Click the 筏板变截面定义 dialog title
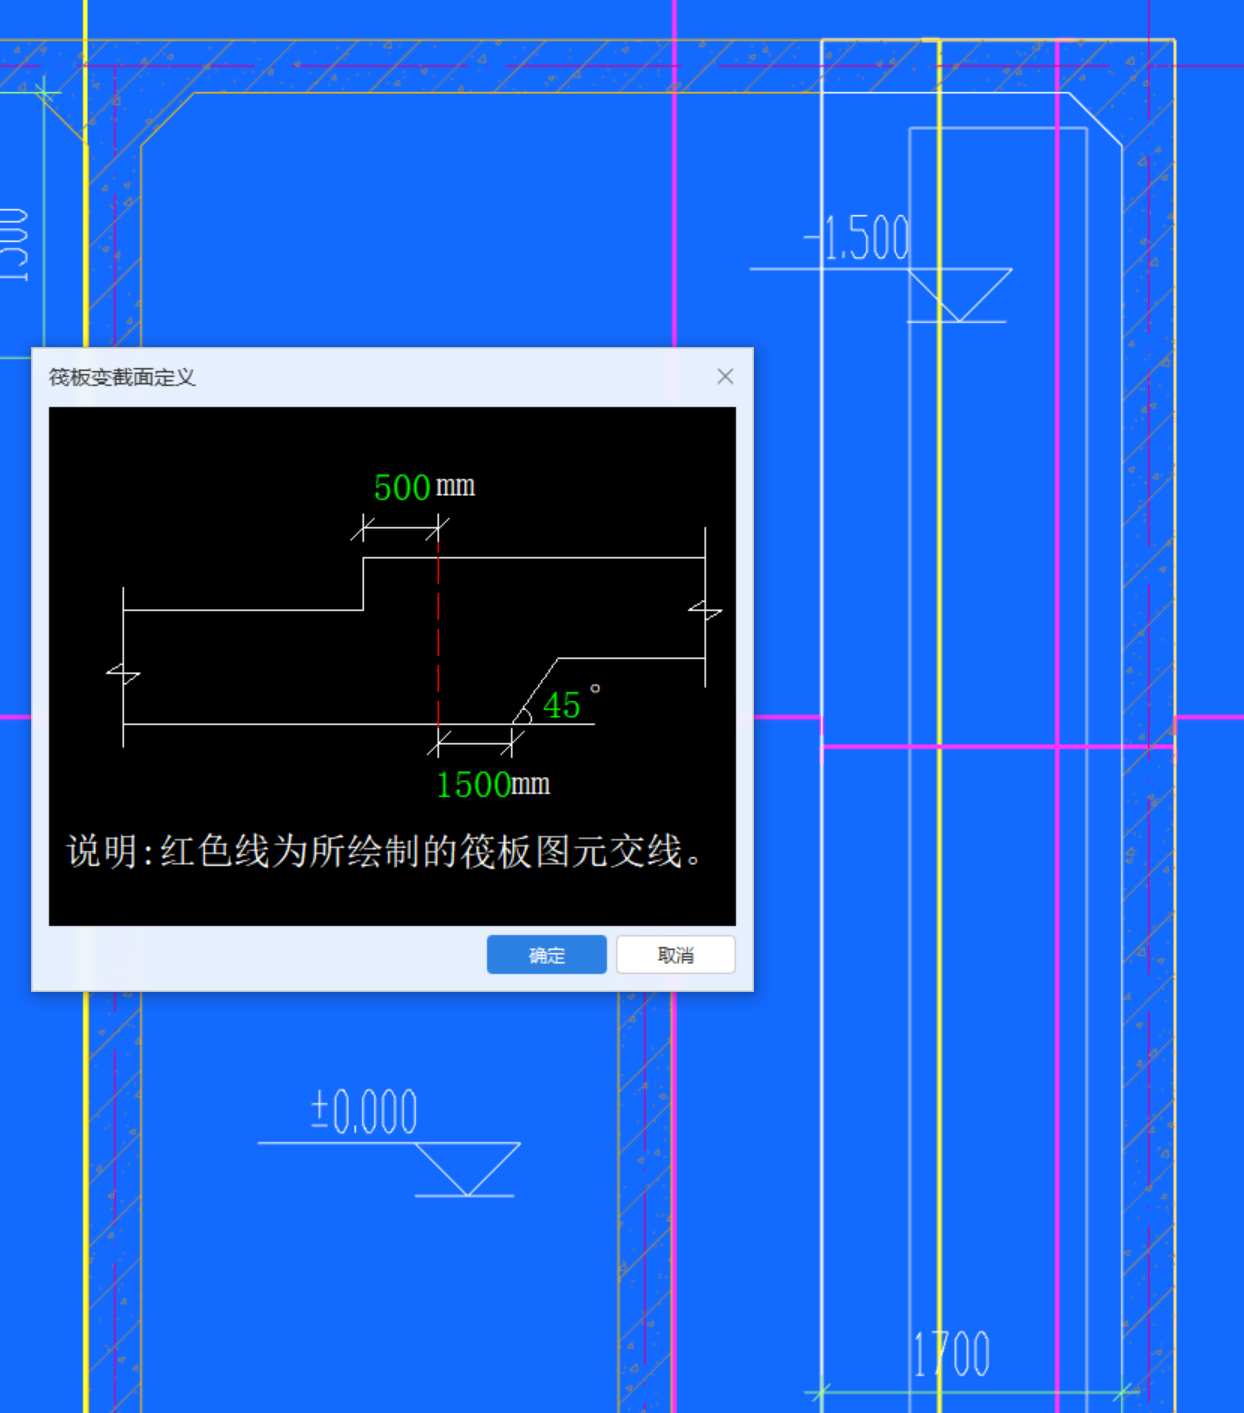The width and height of the screenshot is (1244, 1413). tap(122, 377)
